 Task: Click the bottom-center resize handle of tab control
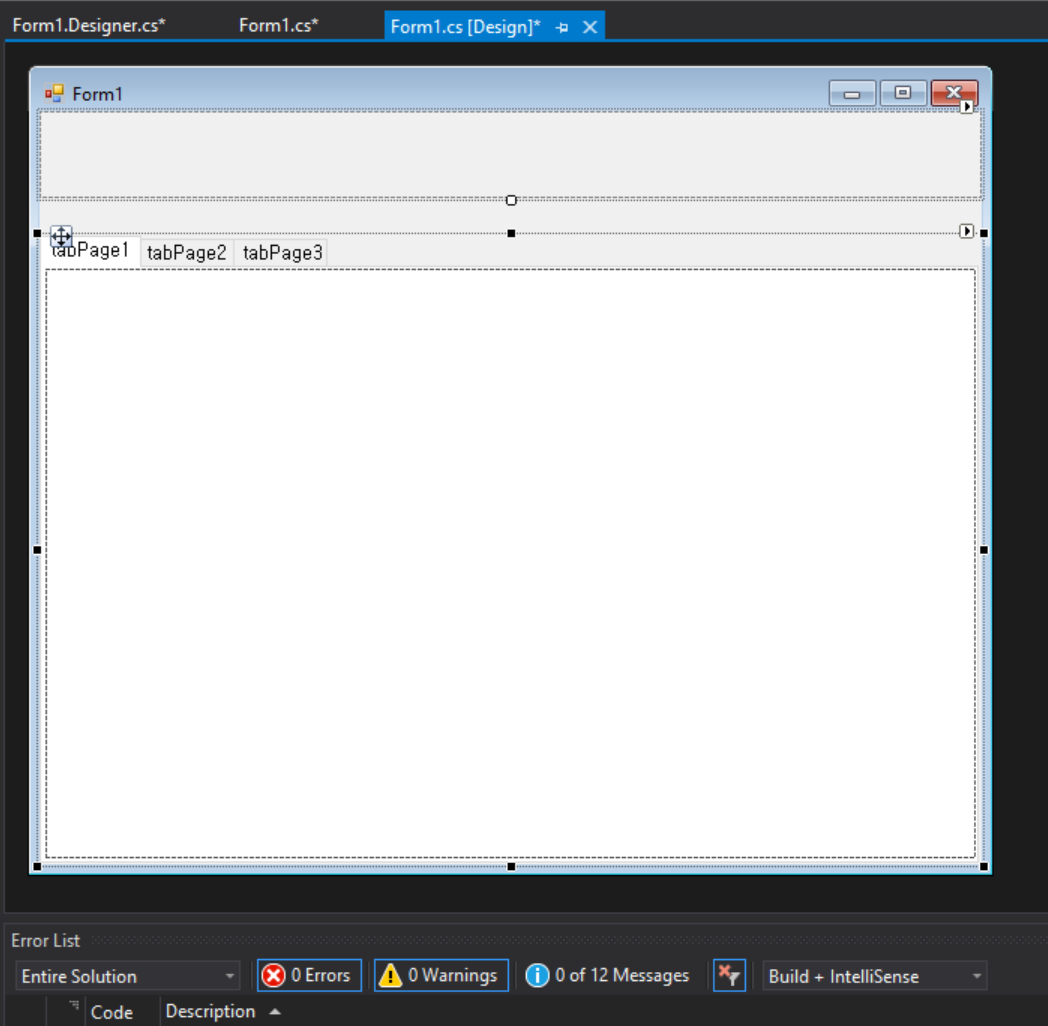pos(511,866)
